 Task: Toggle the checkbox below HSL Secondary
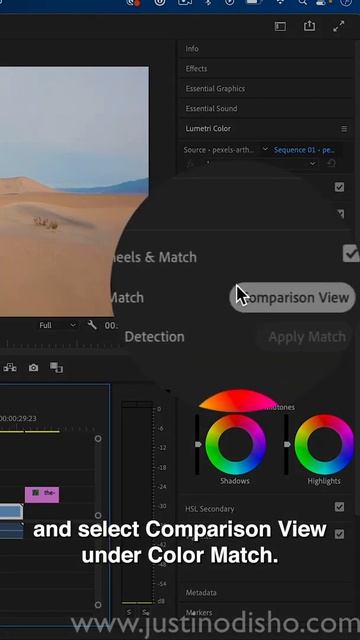pyautogui.click(x=339, y=534)
